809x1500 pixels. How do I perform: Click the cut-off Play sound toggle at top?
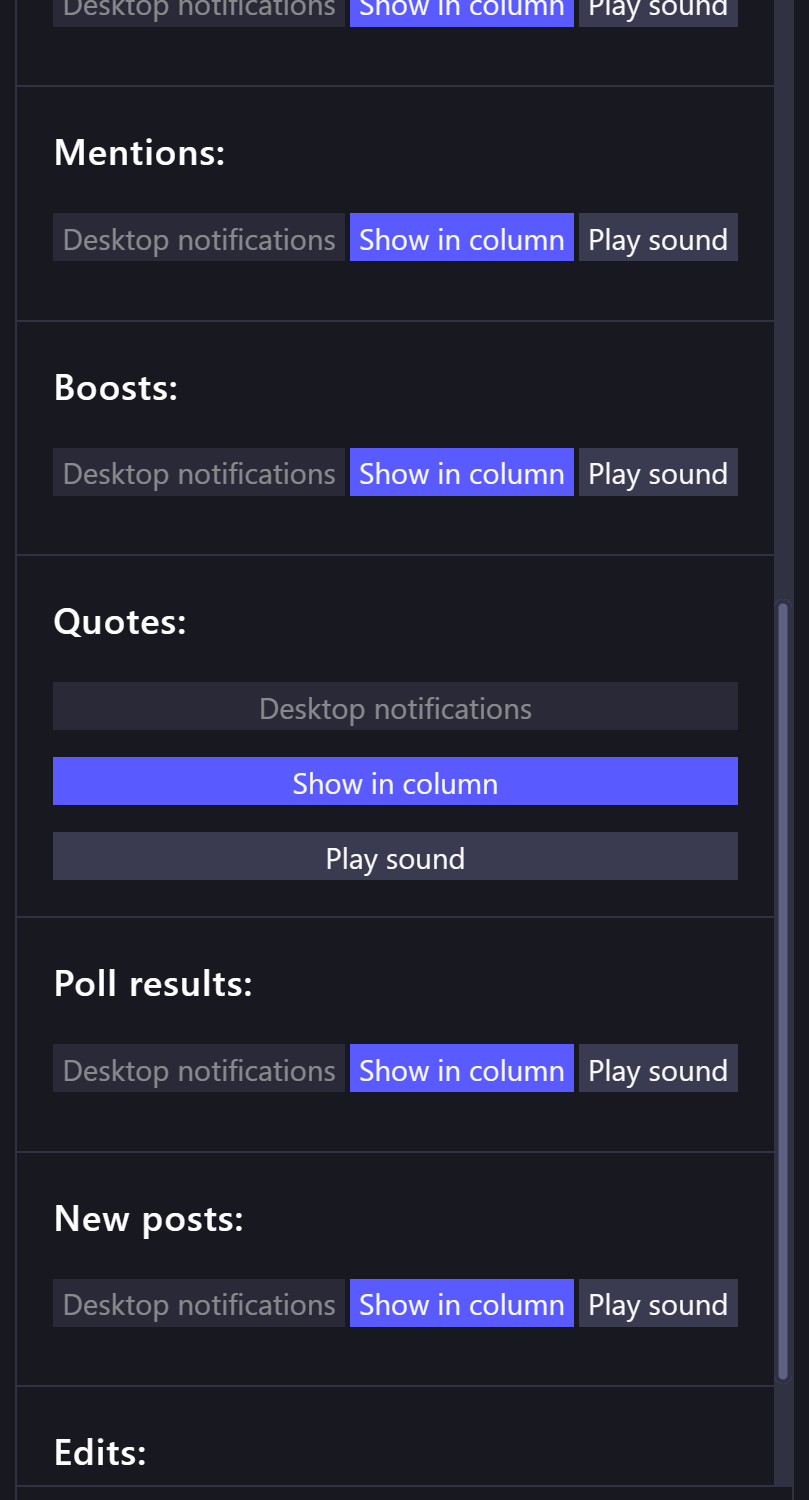658,12
